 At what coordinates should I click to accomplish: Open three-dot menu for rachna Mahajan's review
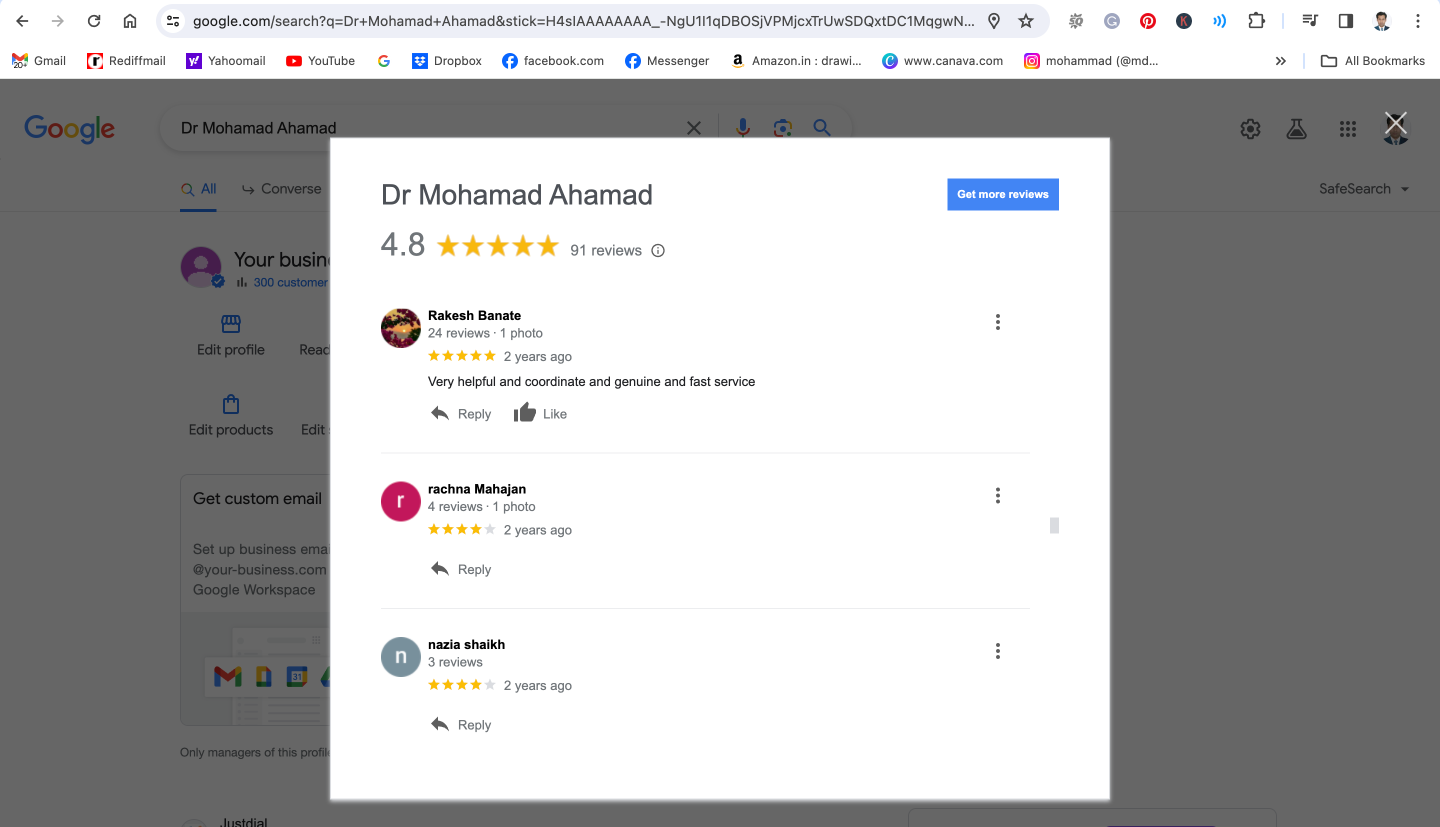(x=997, y=496)
